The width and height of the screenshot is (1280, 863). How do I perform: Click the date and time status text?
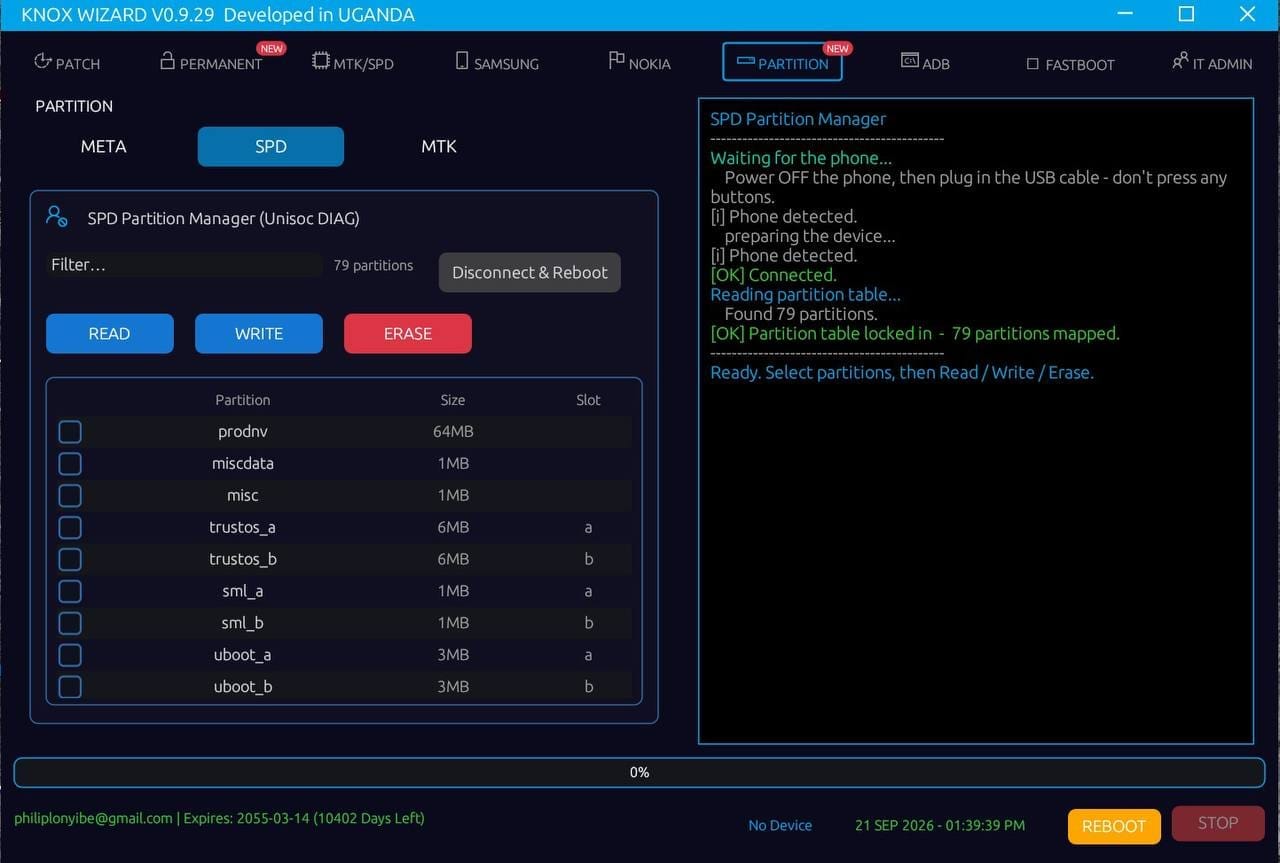pyautogui.click(x=940, y=826)
